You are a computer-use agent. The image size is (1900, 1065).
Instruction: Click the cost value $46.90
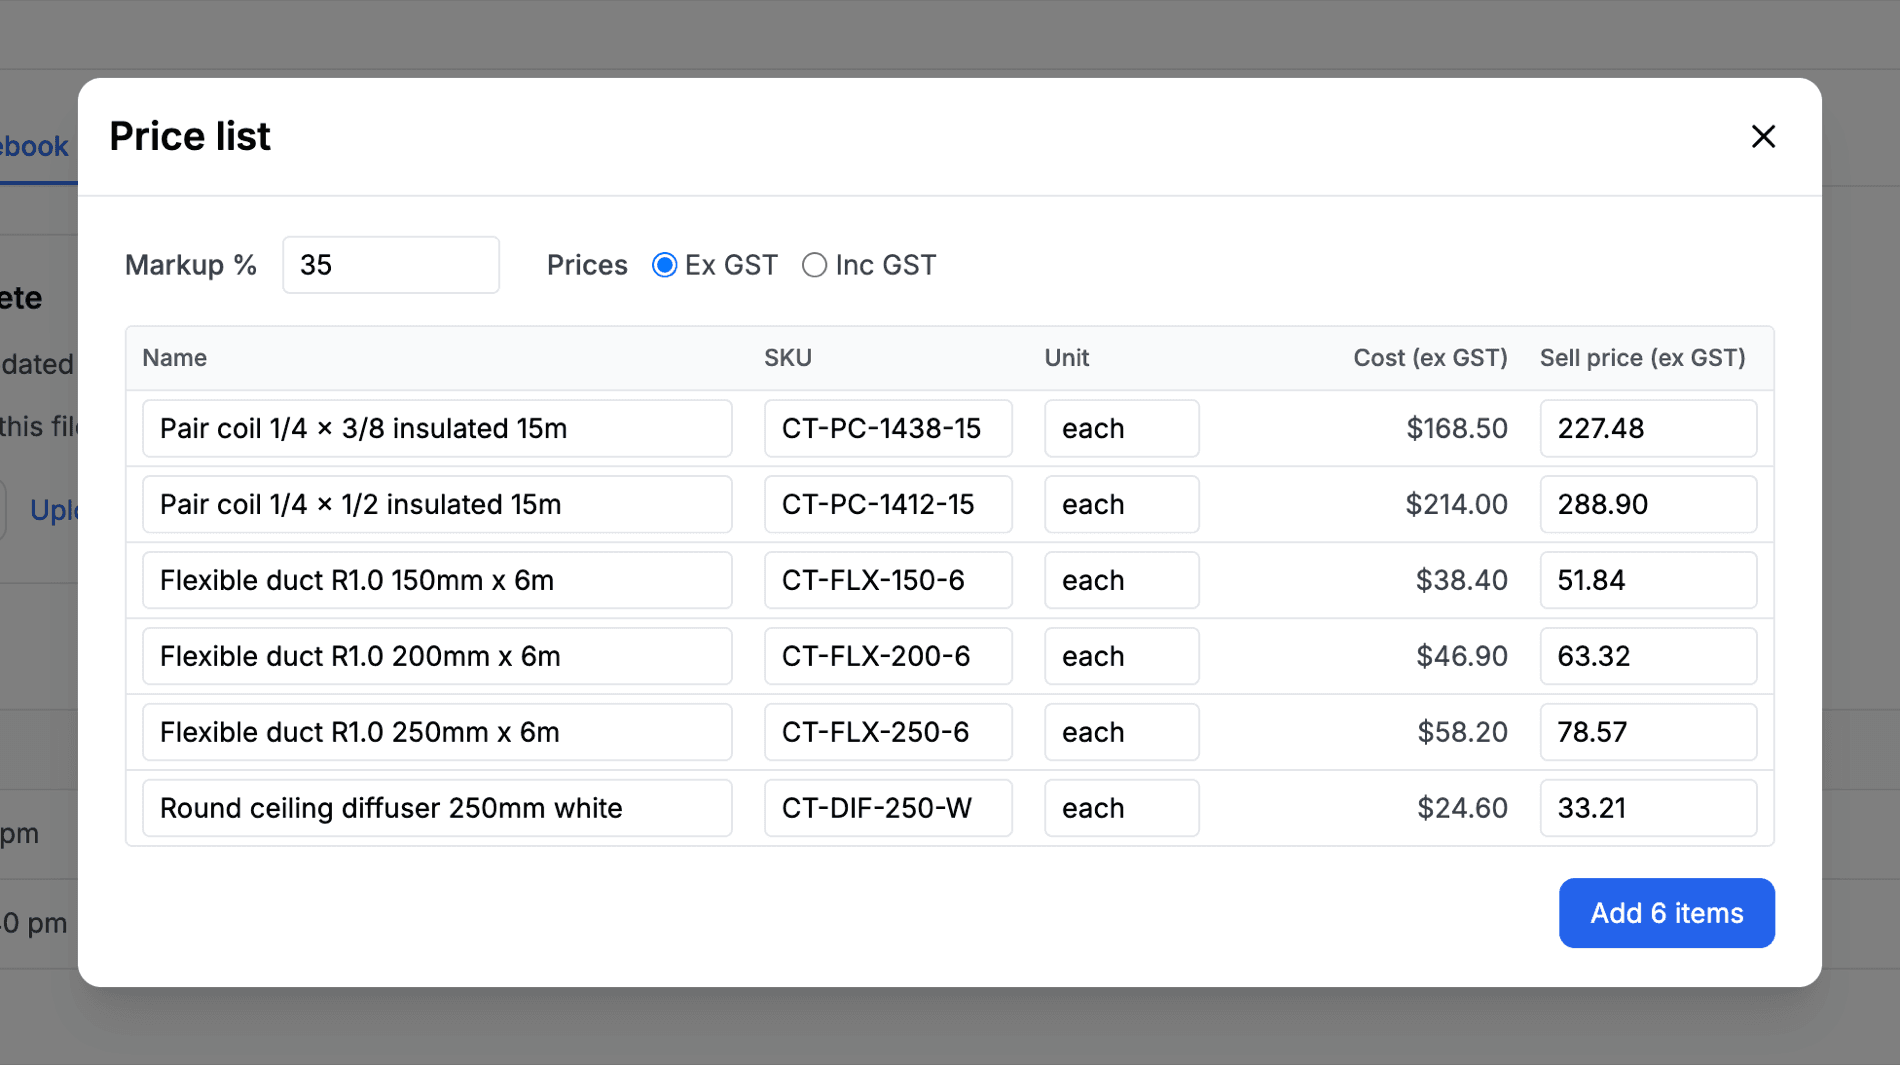[x=1462, y=656]
